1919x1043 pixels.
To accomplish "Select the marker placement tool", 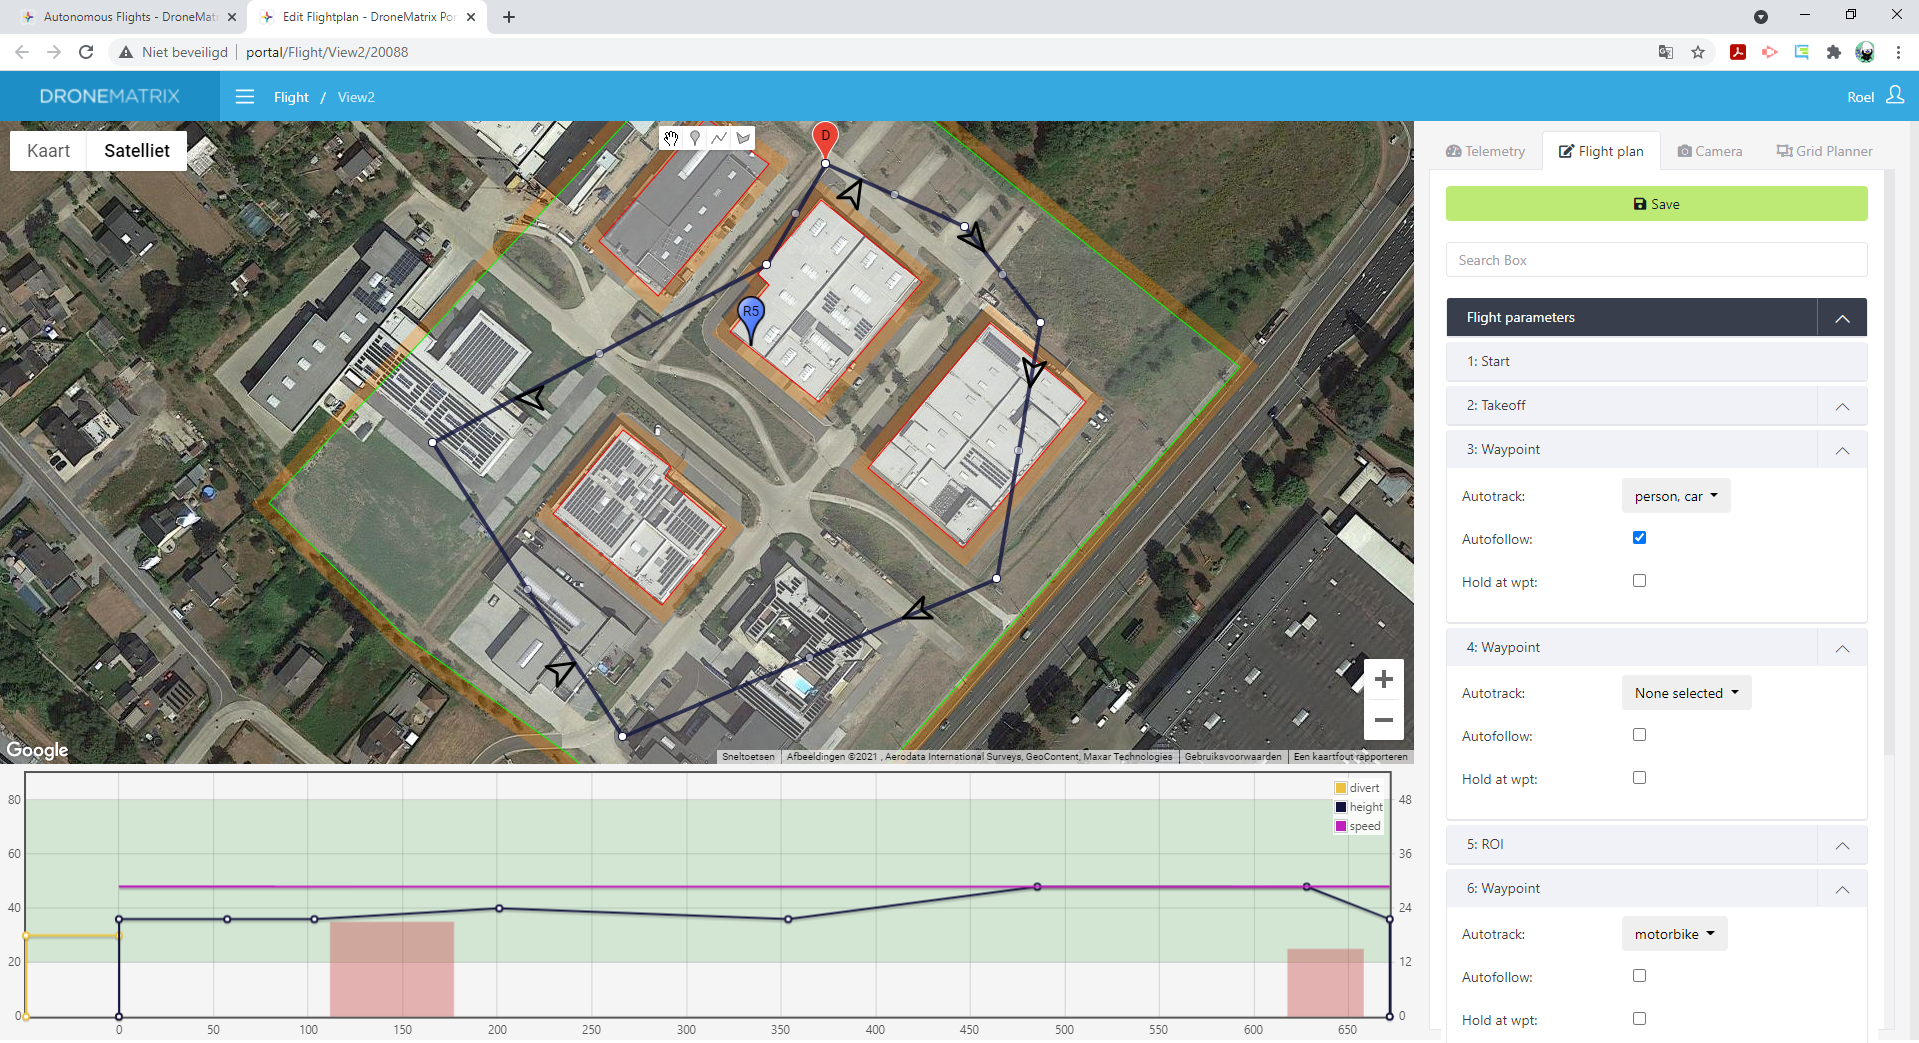I will coord(695,138).
